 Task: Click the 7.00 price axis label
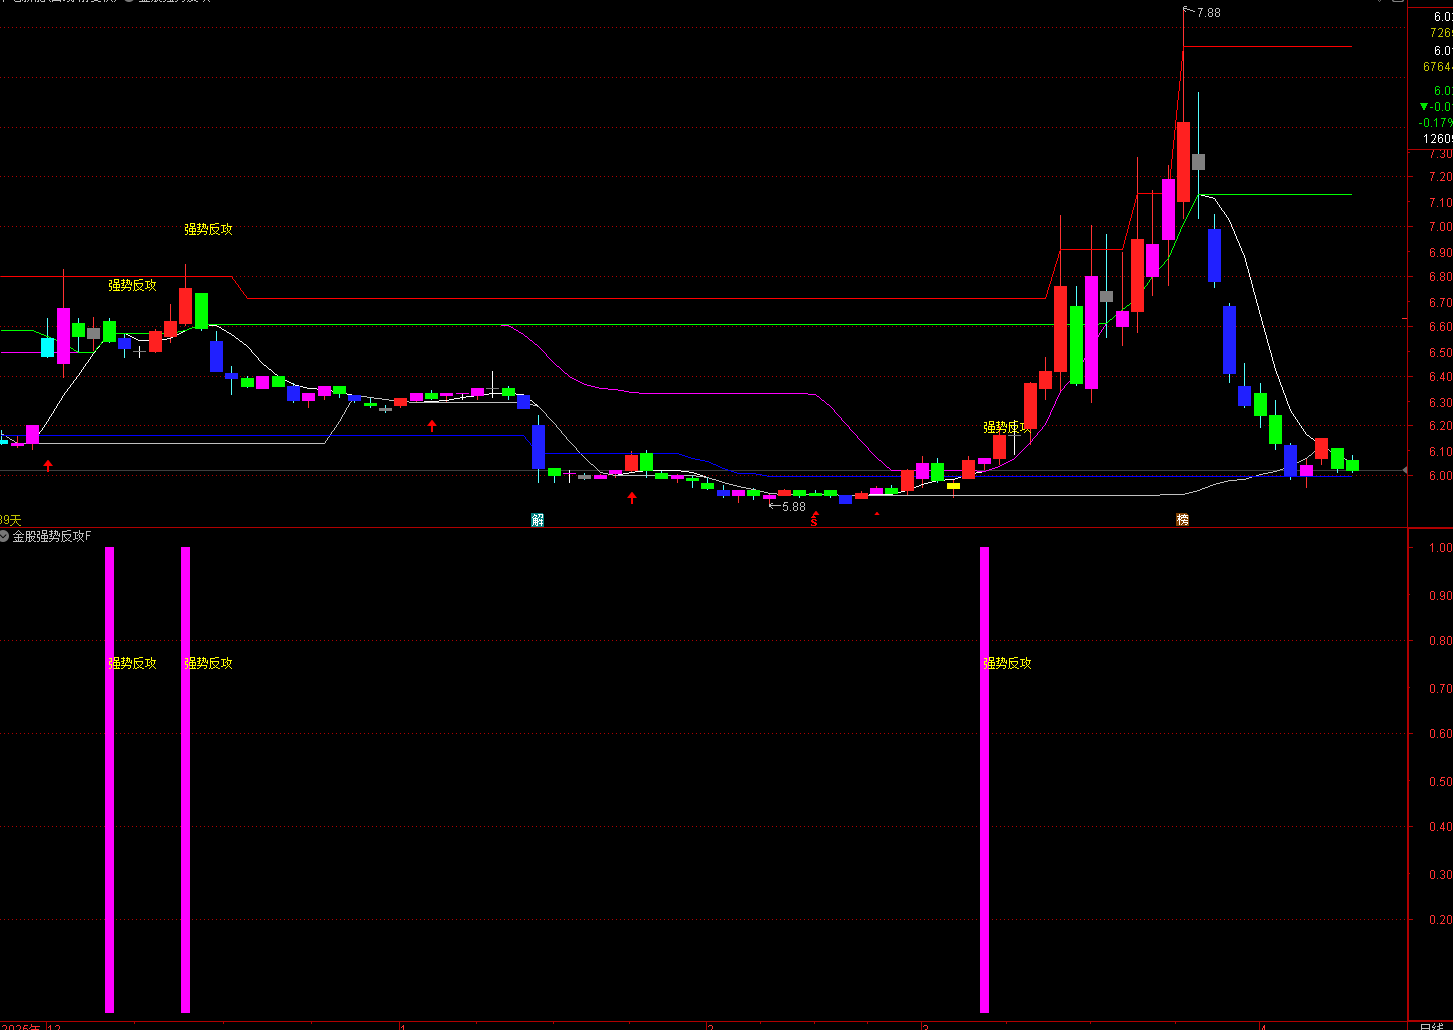coord(1440,227)
